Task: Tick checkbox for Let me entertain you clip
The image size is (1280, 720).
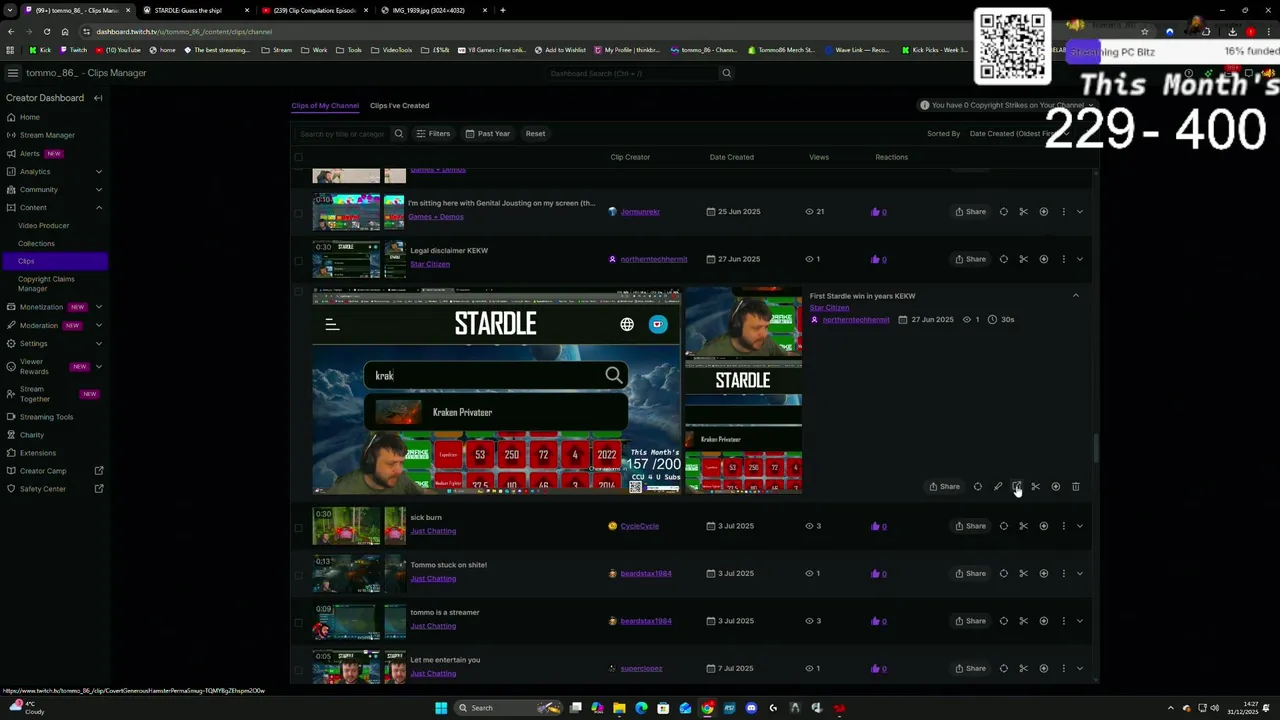Action: click(298, 668)
